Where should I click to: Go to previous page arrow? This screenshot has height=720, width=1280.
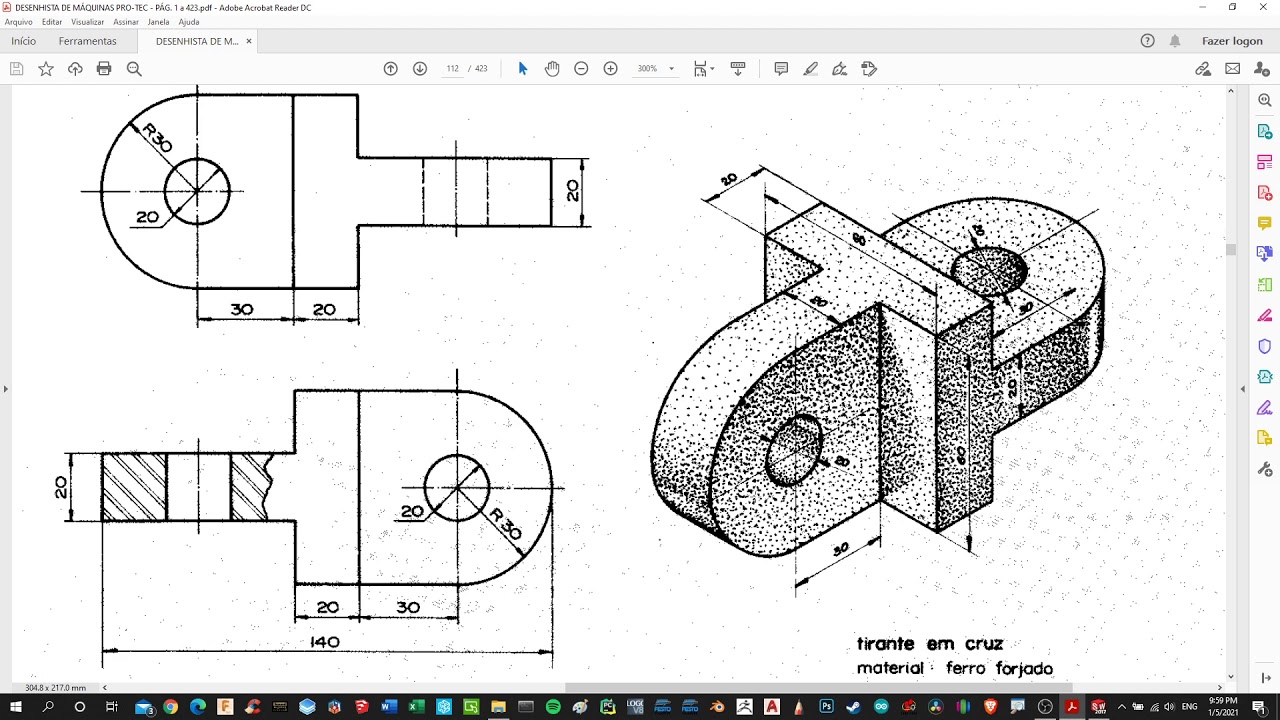(x=391, y=69)
